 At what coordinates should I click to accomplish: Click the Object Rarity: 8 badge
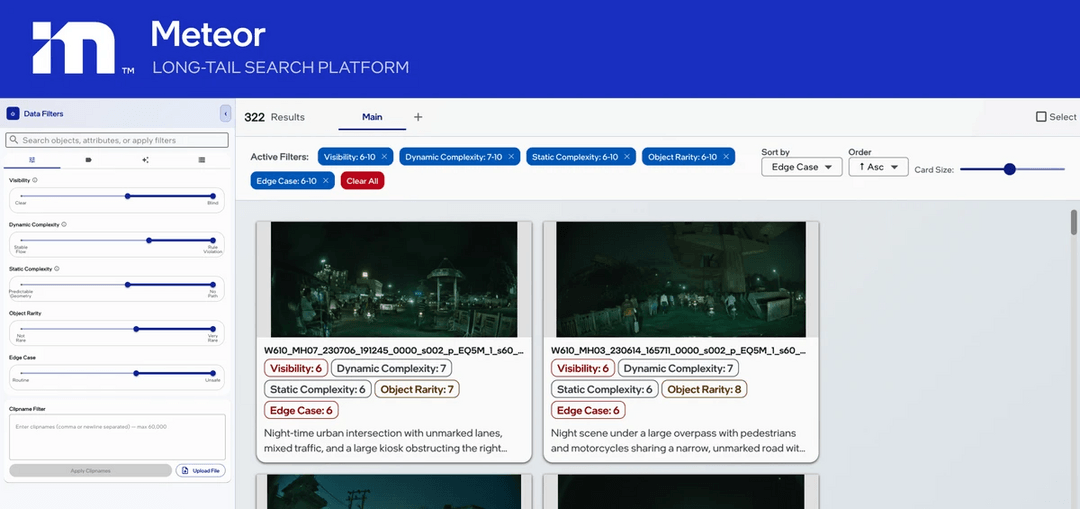pos(704,389)
